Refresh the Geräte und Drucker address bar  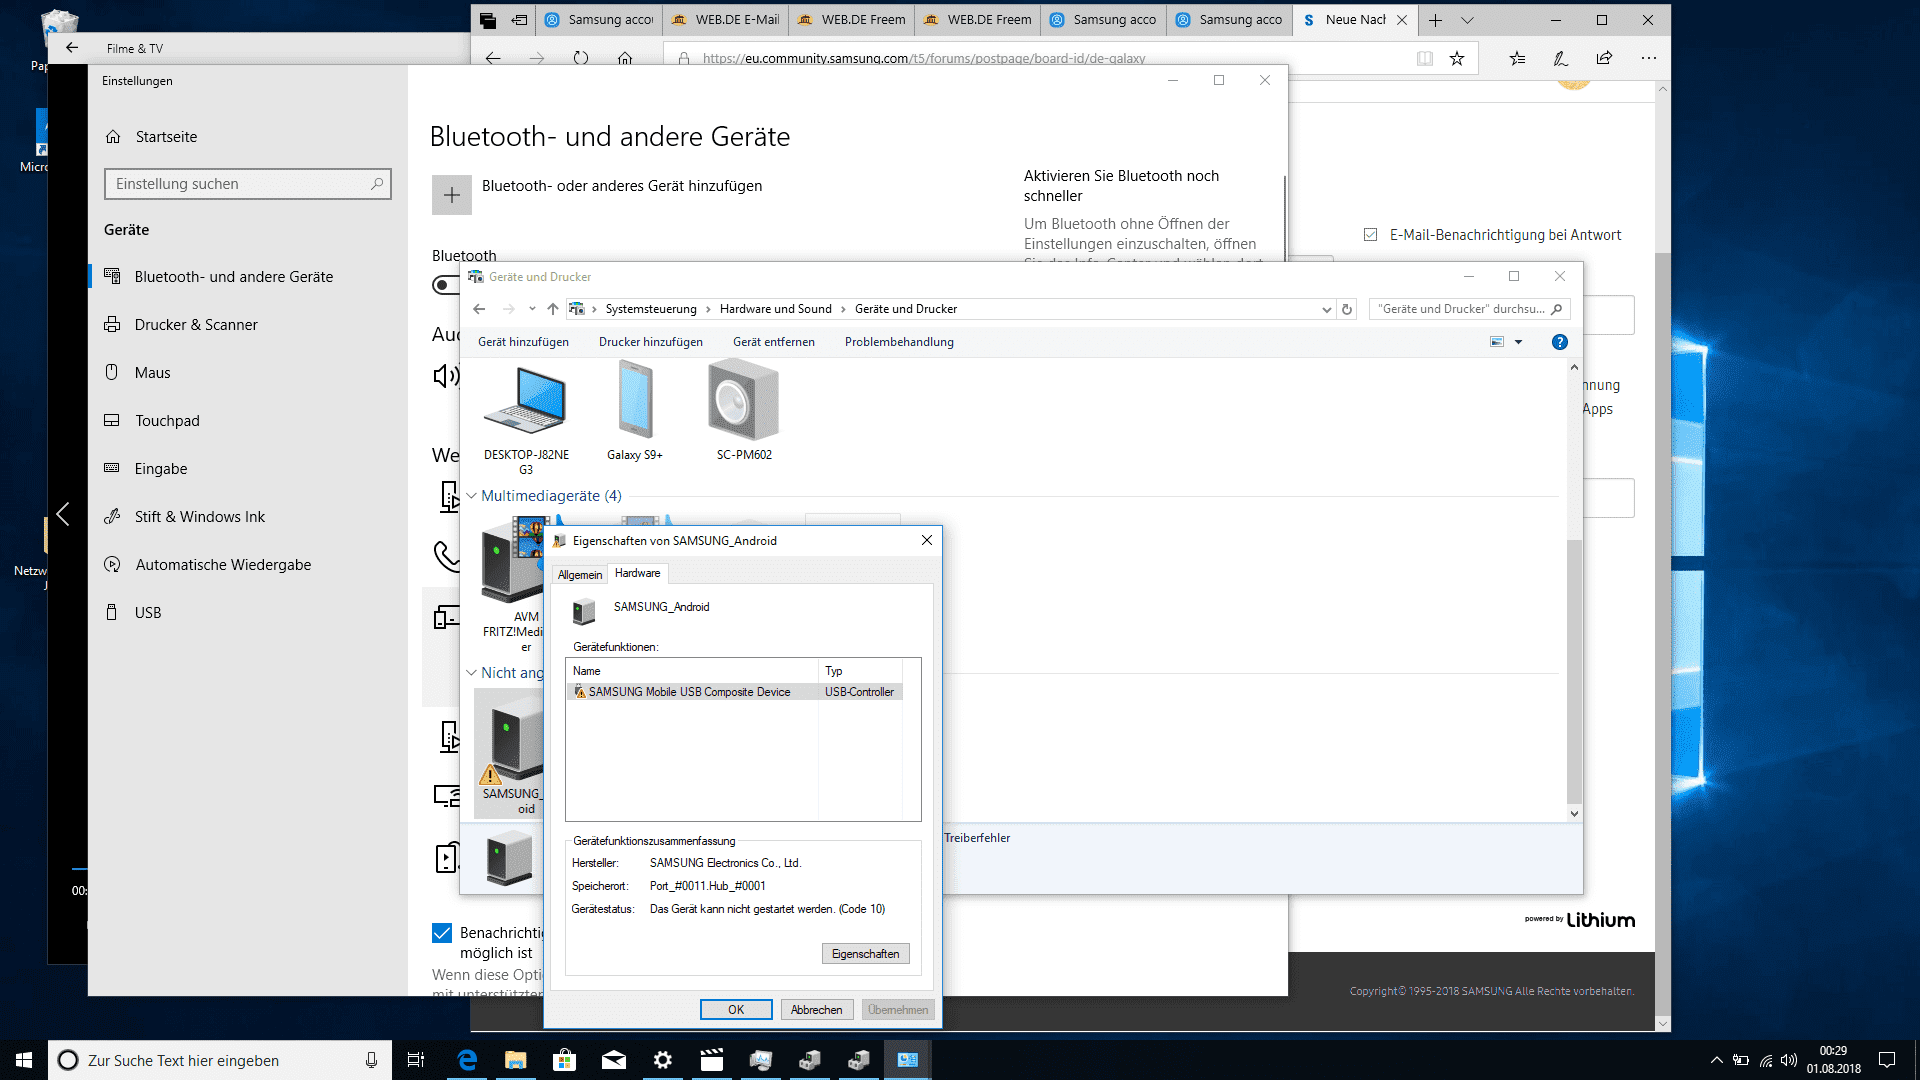pos(1347,309)
